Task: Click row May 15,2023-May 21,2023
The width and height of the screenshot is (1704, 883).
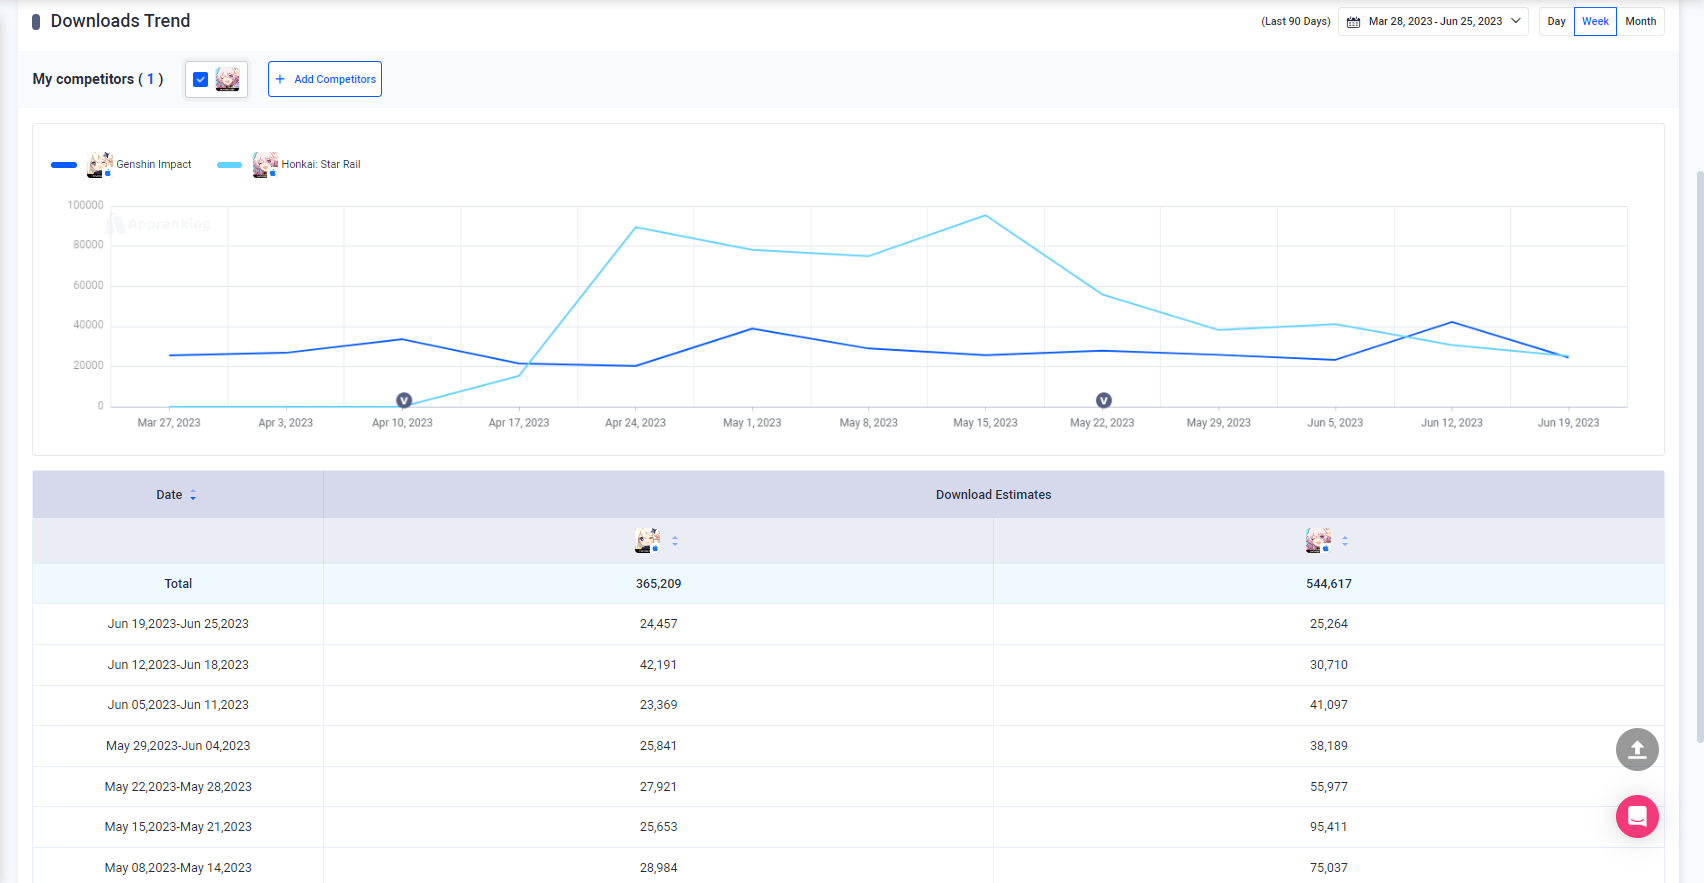Action: point(848,827)
